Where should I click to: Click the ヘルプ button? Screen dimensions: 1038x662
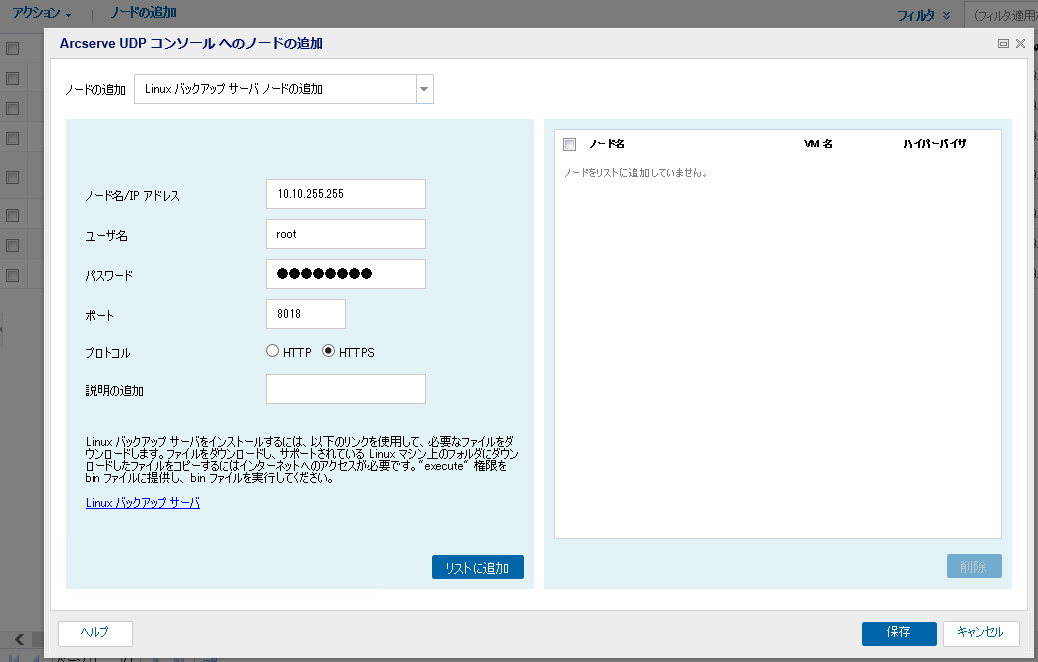tap(95, 633)
